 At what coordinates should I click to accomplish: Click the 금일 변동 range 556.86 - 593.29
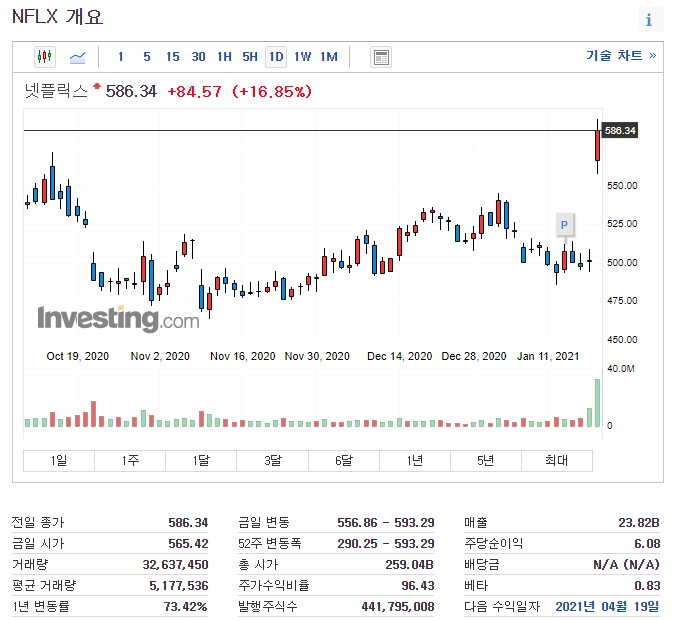(x=386, y=522)
